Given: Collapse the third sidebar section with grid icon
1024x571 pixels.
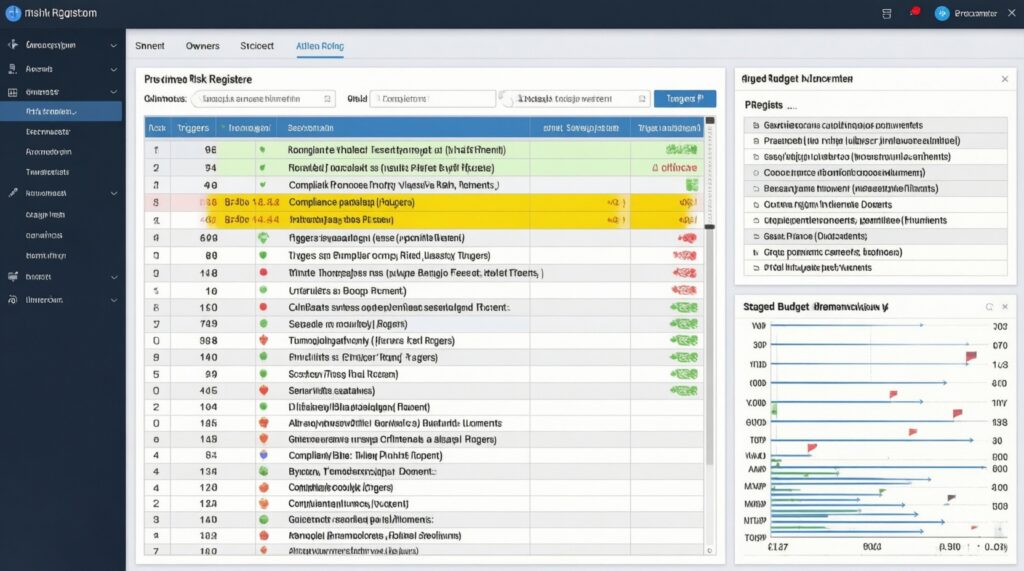Looking at the screenshot, I should tap(113, 91).
